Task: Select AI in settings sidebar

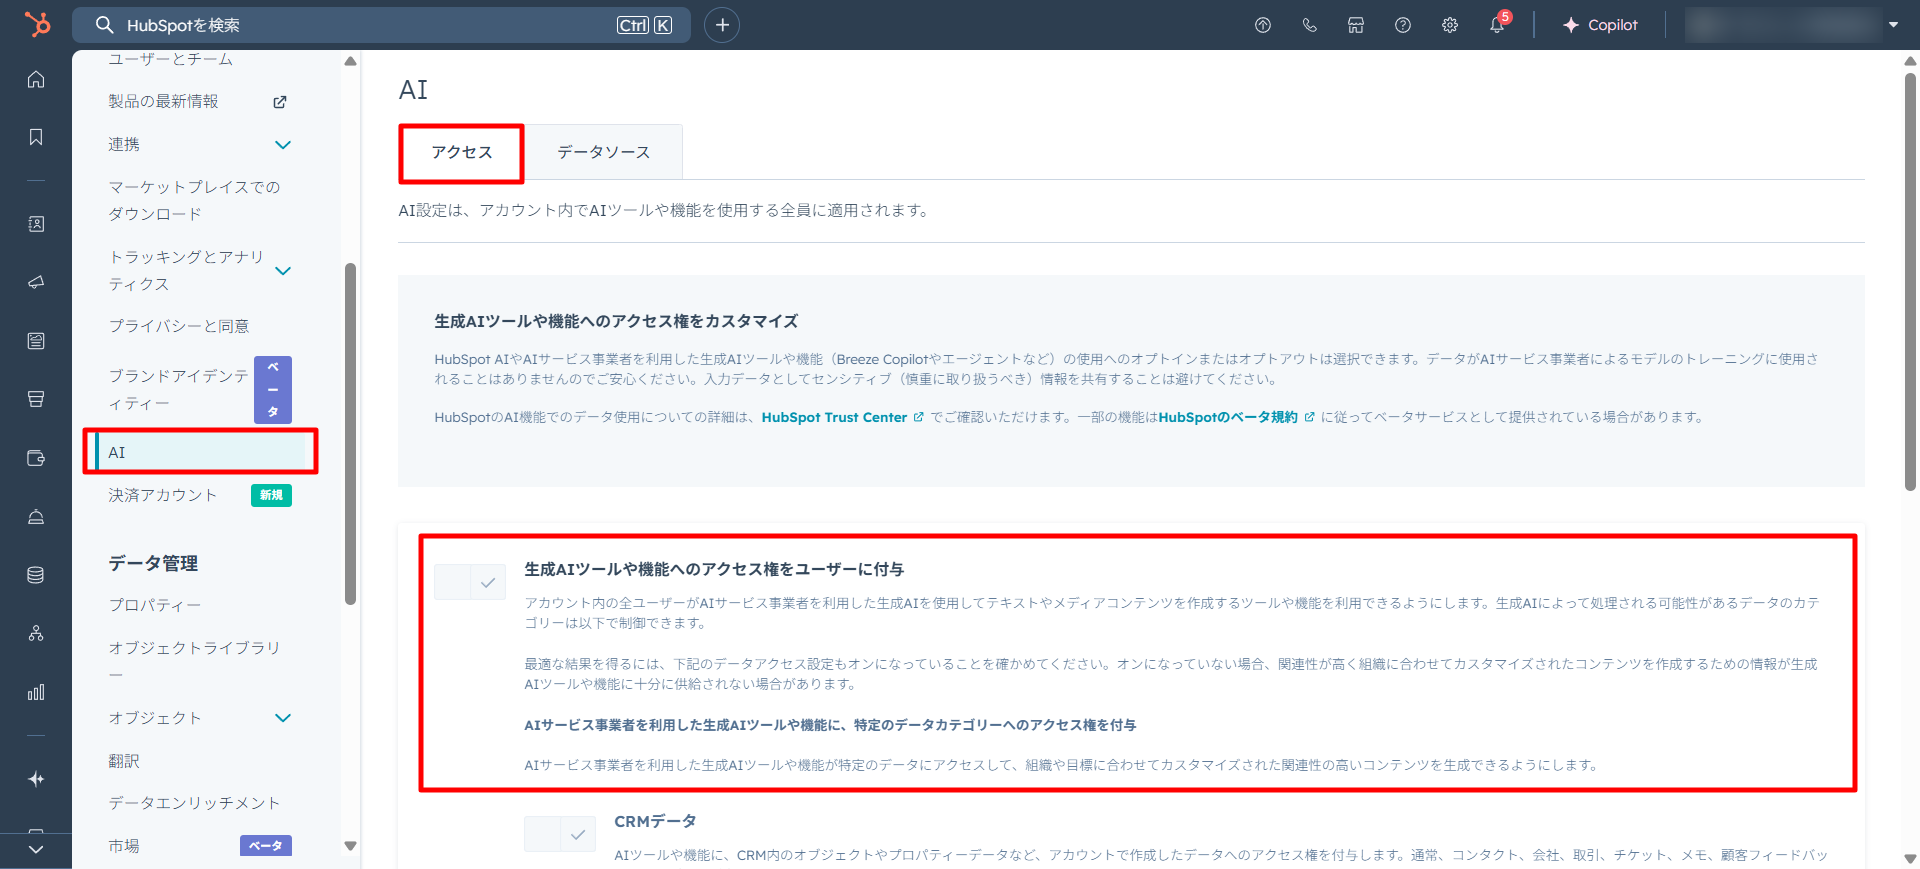Action: pos(200,452)
